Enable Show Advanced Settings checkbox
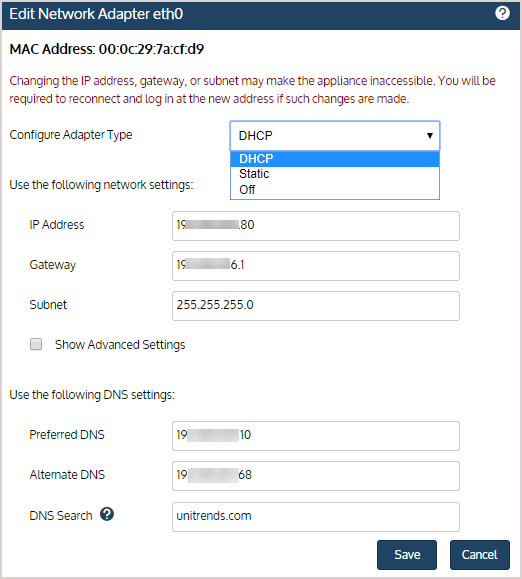This screenshot has height=579, width=522. coord(36,344)
